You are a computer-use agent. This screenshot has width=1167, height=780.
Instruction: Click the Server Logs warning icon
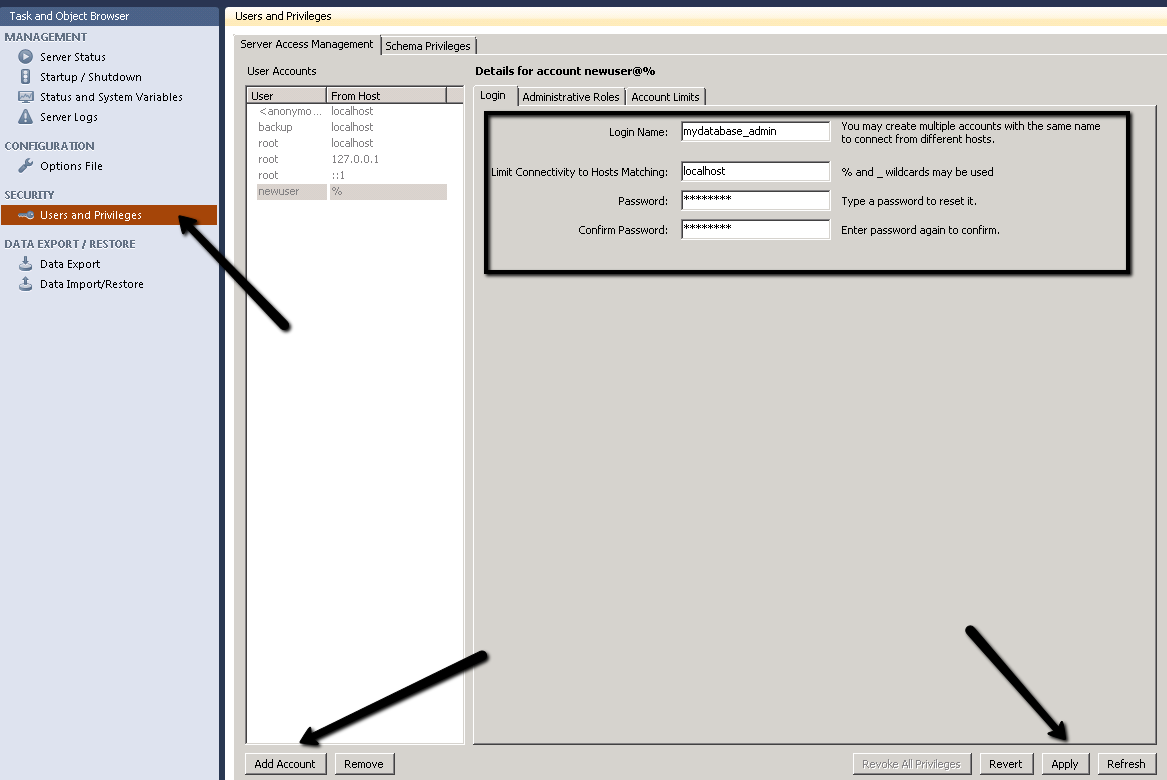[x=26, y=117]
